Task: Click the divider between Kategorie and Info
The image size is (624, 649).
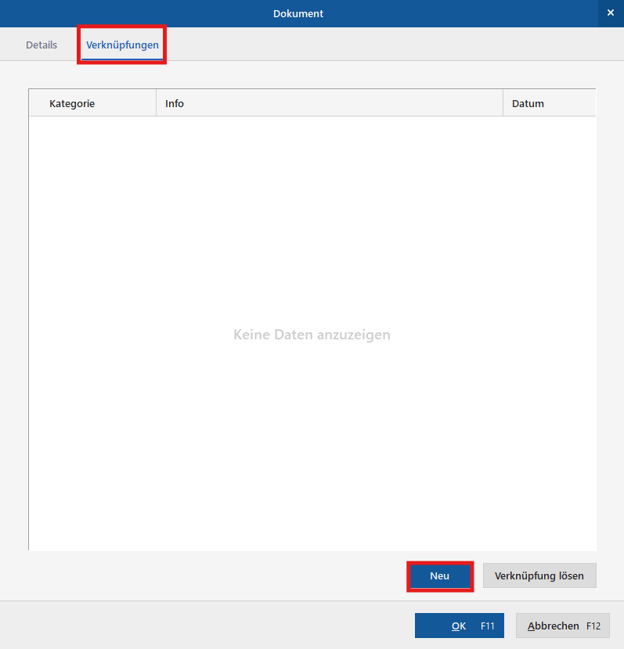Action: 156,103
